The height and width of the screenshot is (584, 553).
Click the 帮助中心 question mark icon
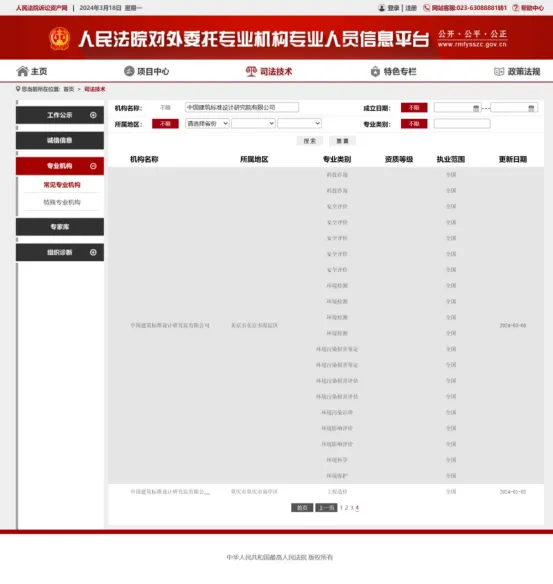(516, 8)
